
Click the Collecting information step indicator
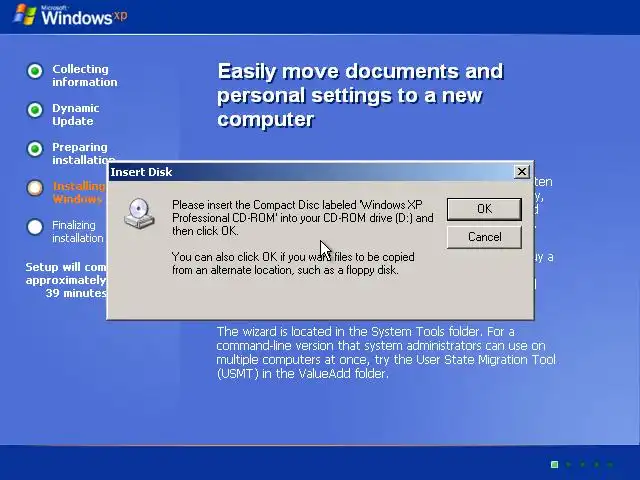coord(35,71)
